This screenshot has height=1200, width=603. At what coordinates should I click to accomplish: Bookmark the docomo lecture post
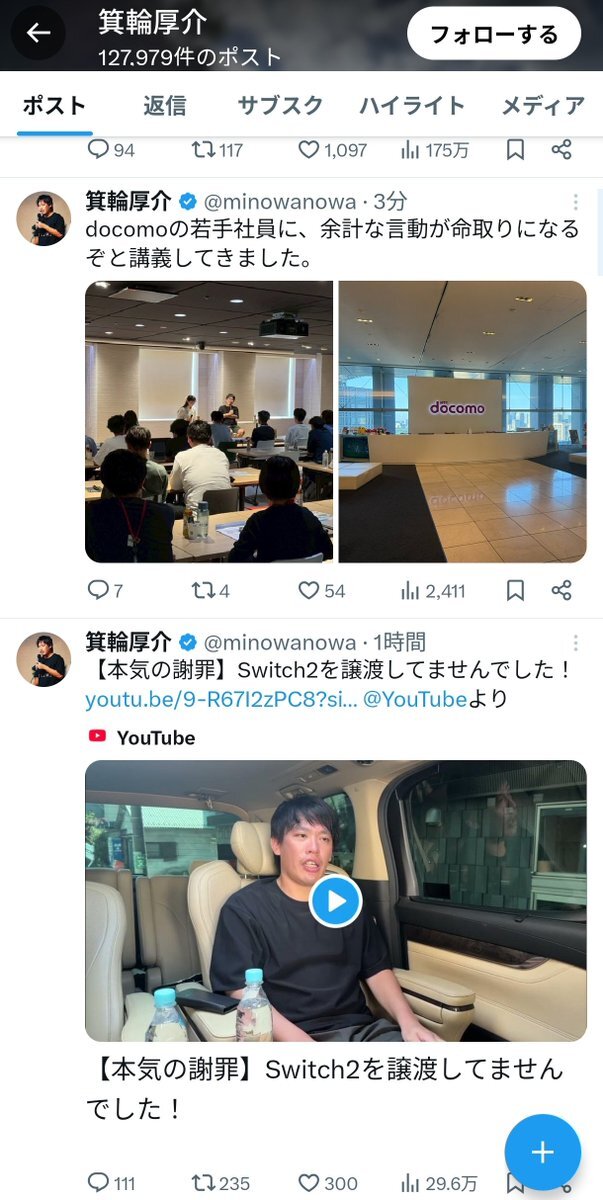pos(515,591)
